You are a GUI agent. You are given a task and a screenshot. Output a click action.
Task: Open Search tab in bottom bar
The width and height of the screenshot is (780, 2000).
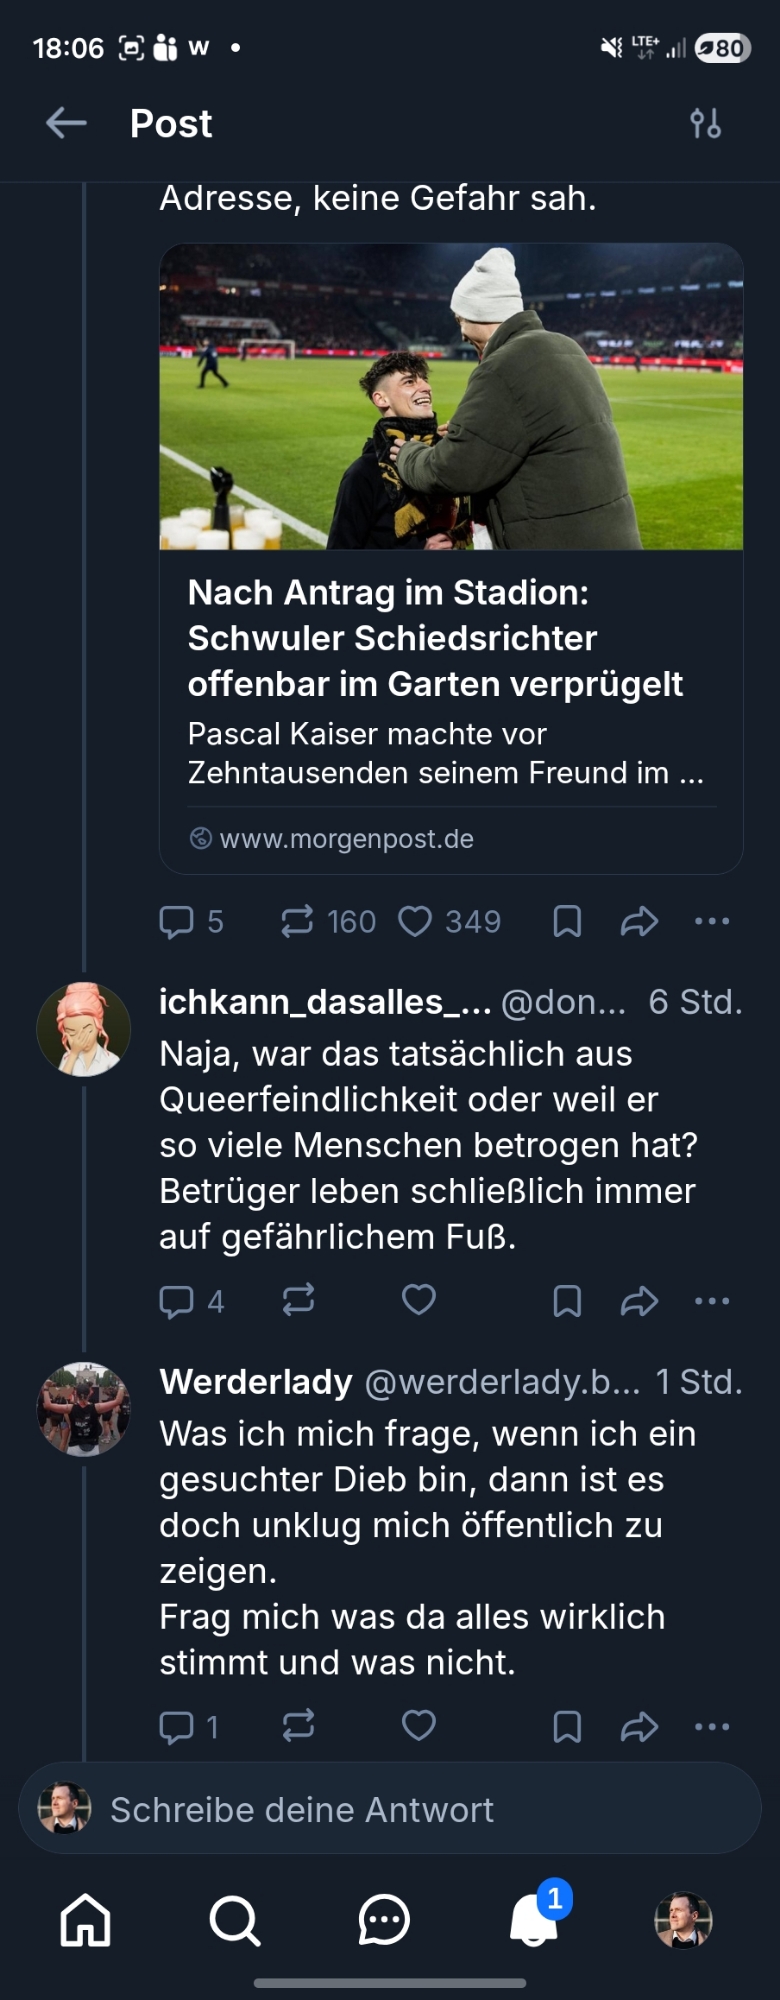point(235,1920)
